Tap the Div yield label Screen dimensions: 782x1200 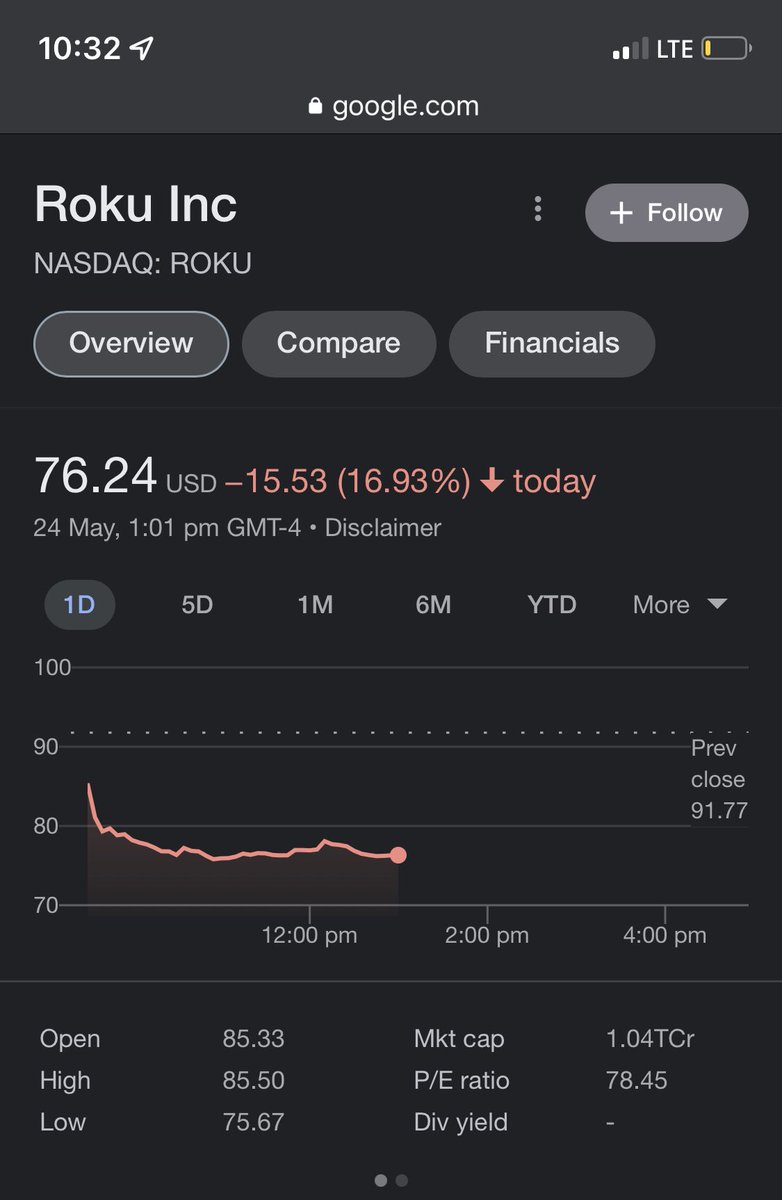coord(461,1123)
